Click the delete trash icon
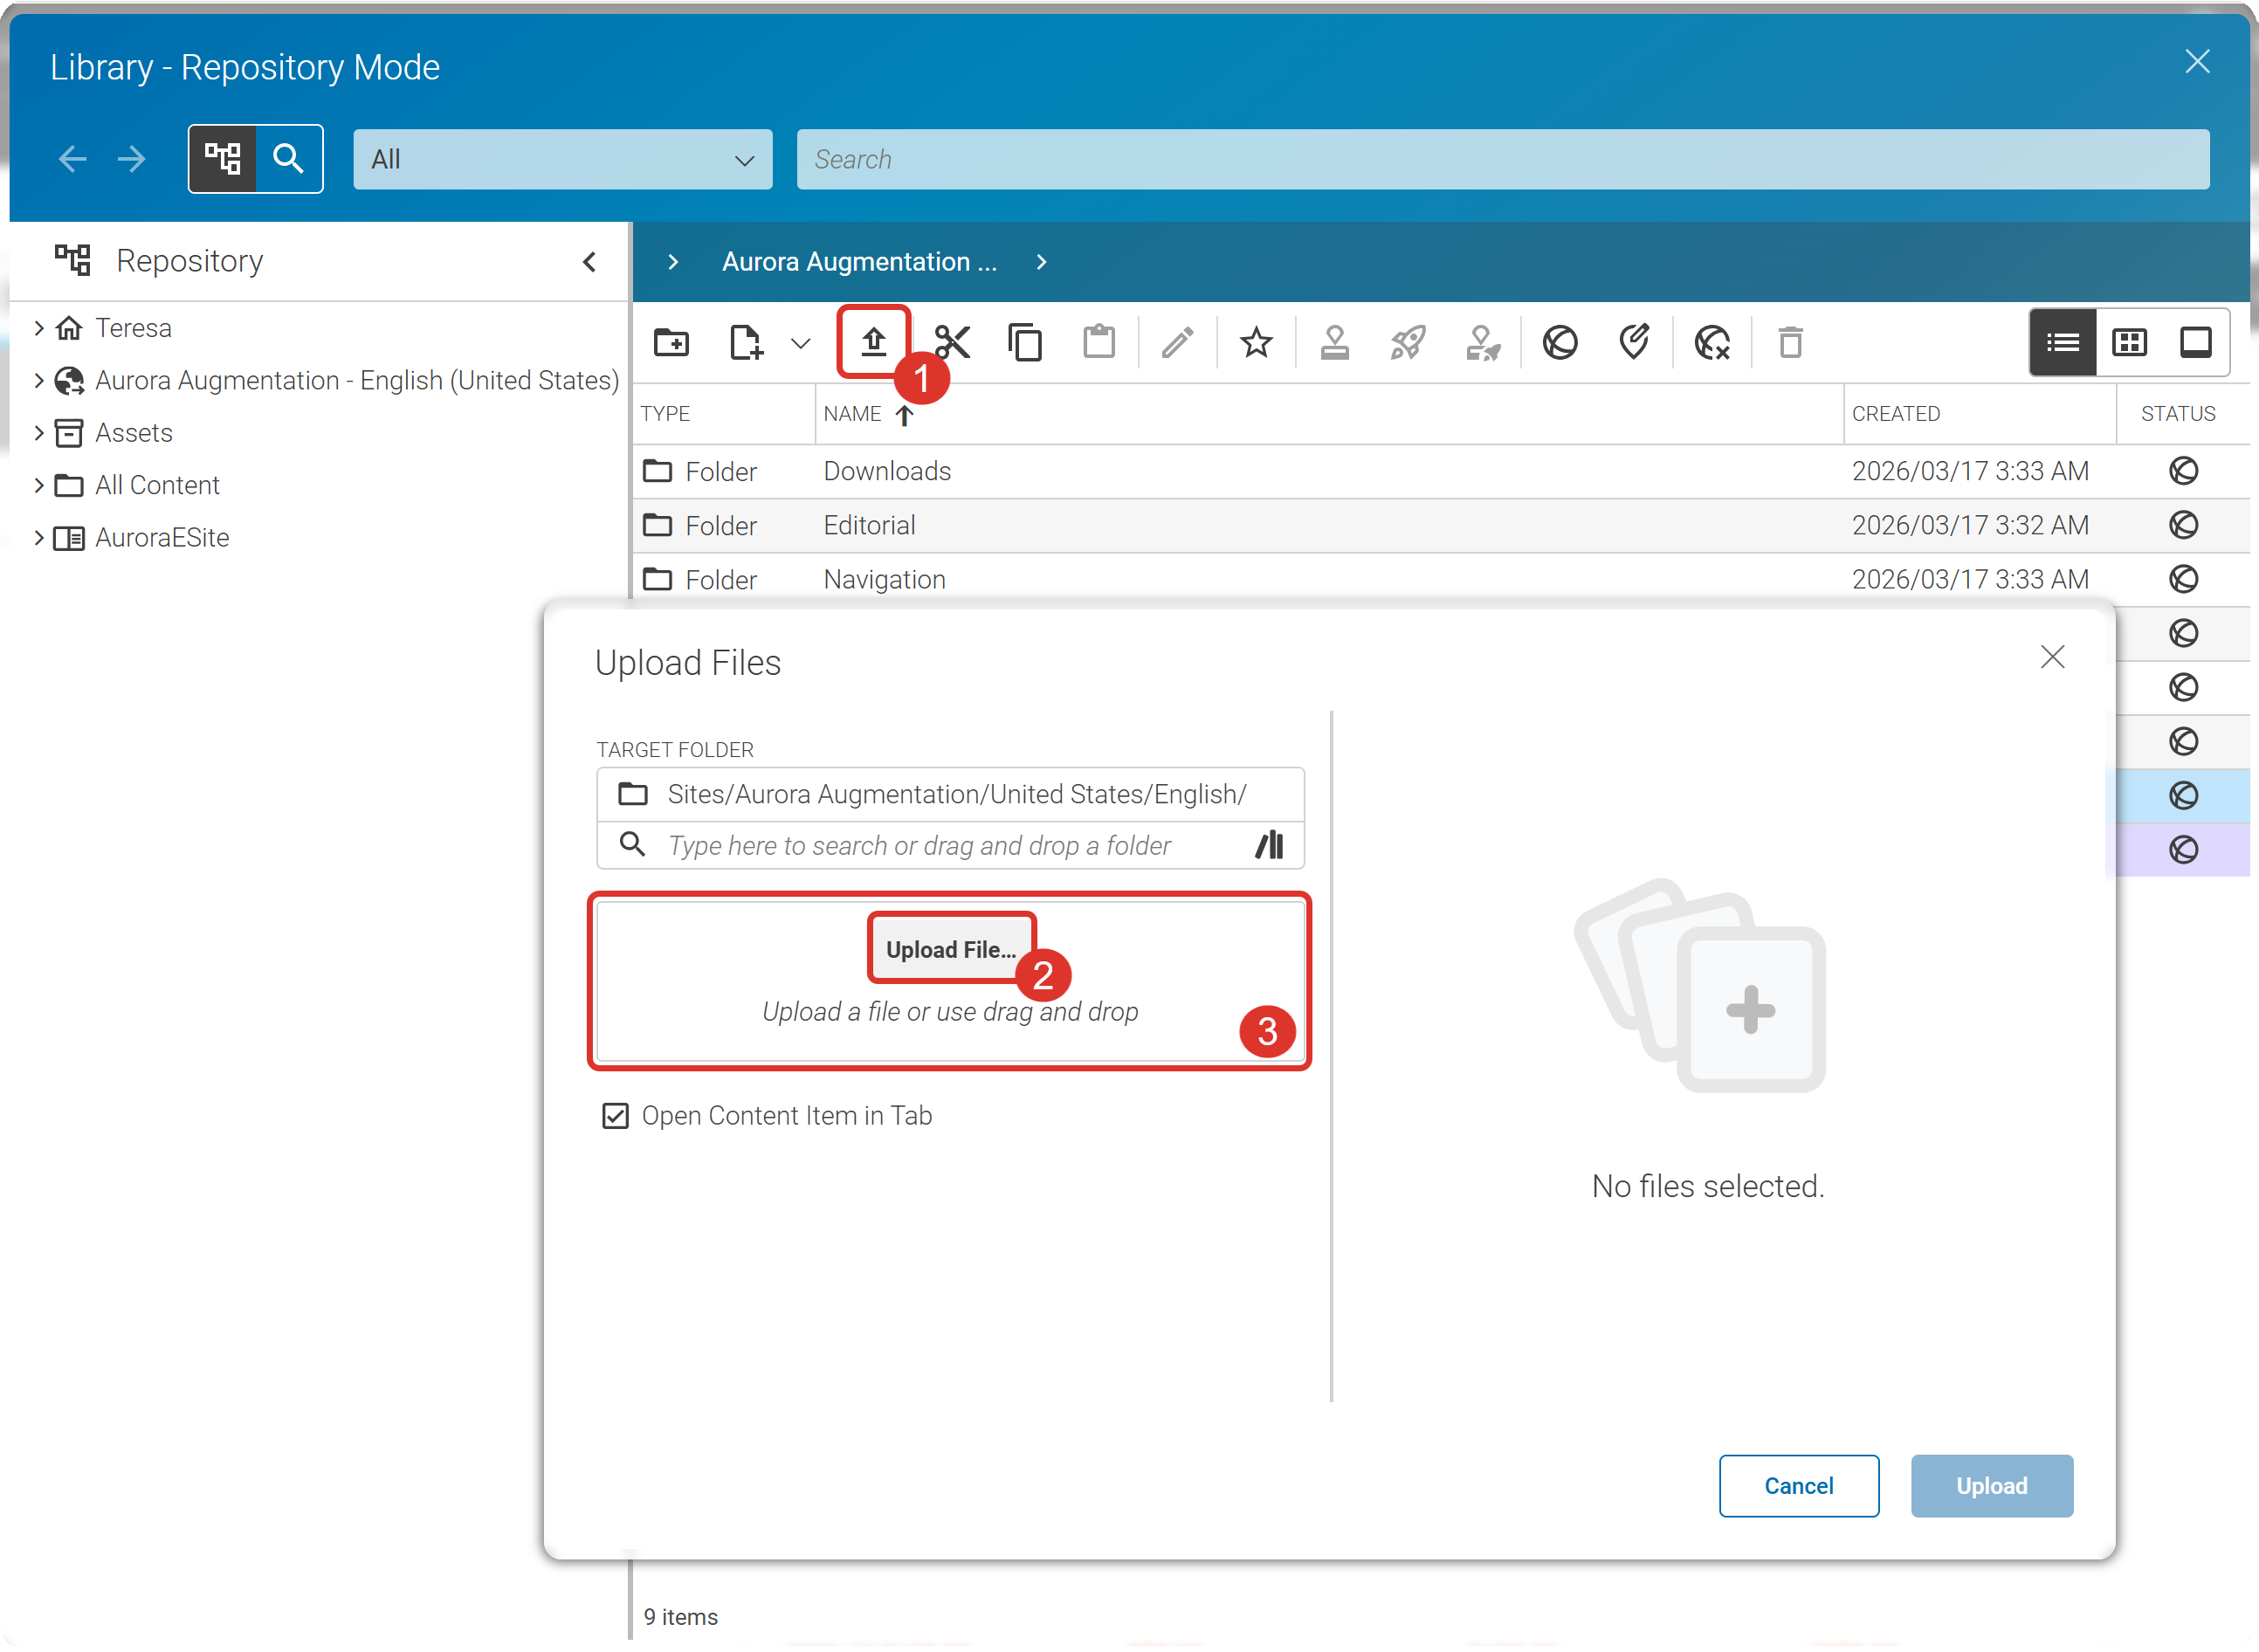This screenshot has width=2259, height=1652. (x=1790, y=343)
